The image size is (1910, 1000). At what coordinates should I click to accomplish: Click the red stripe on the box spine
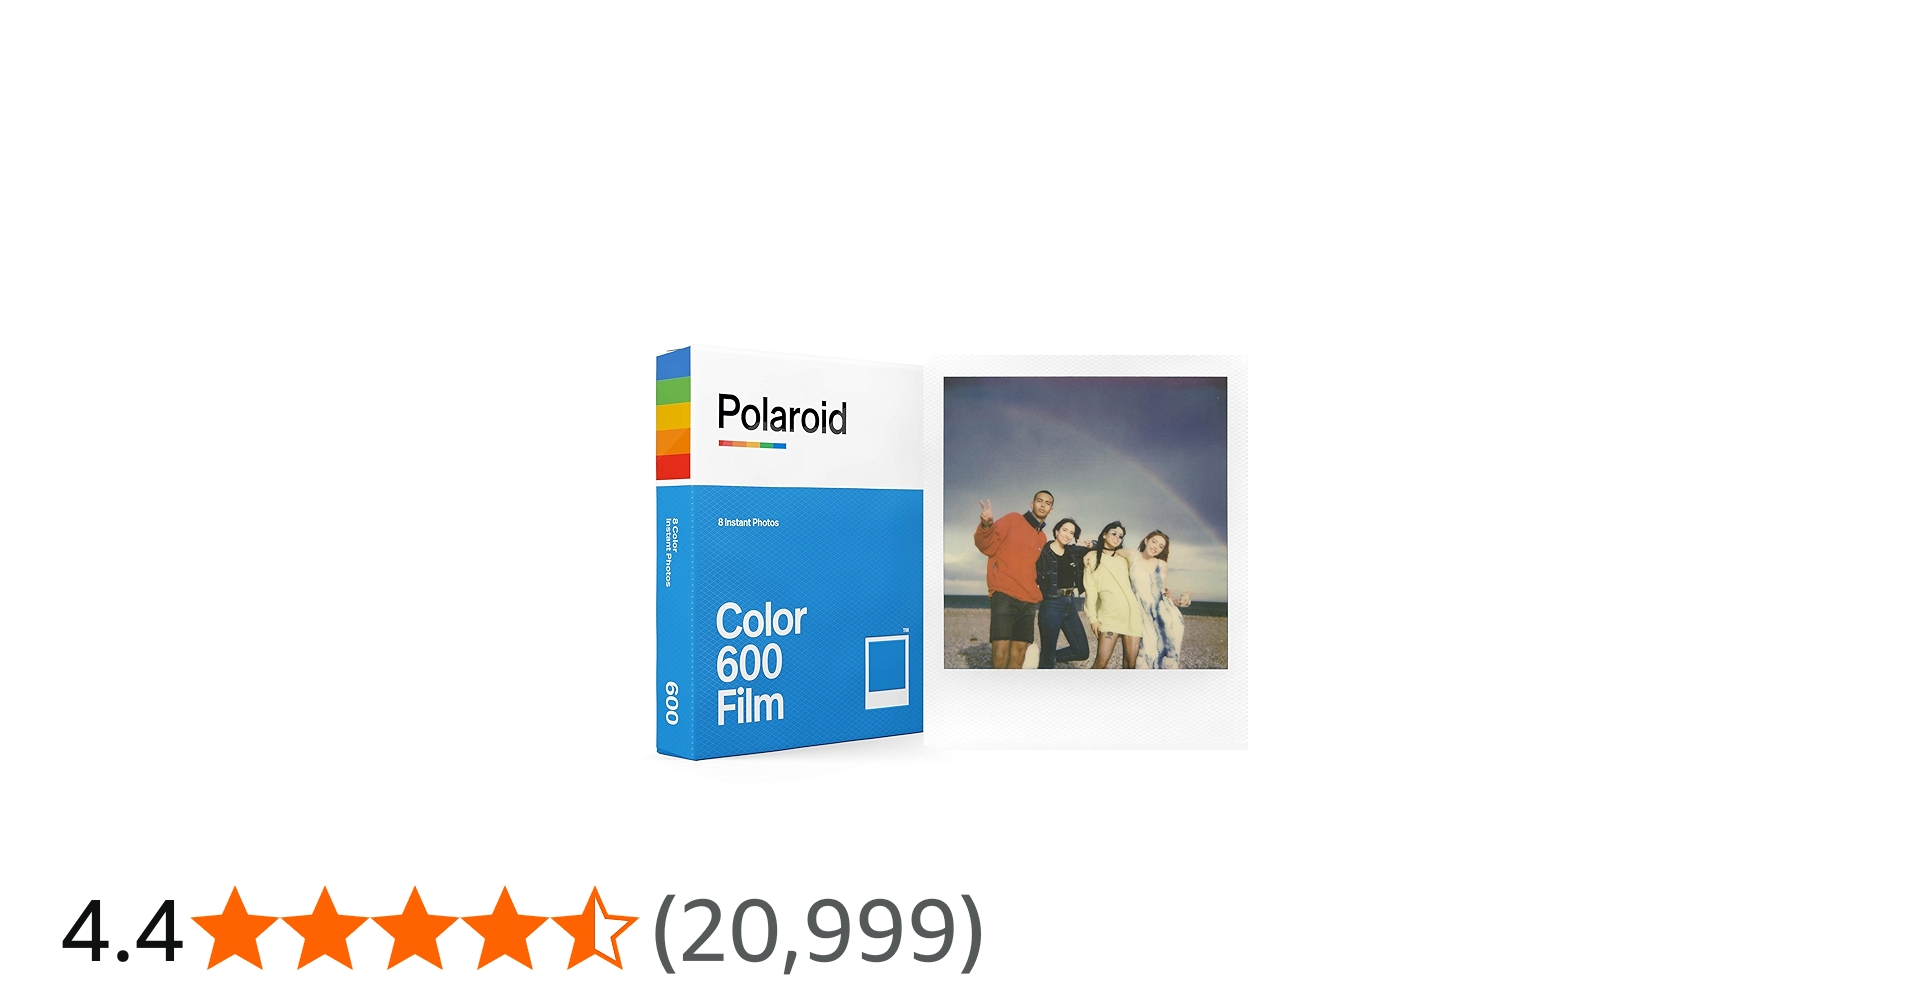673,467
